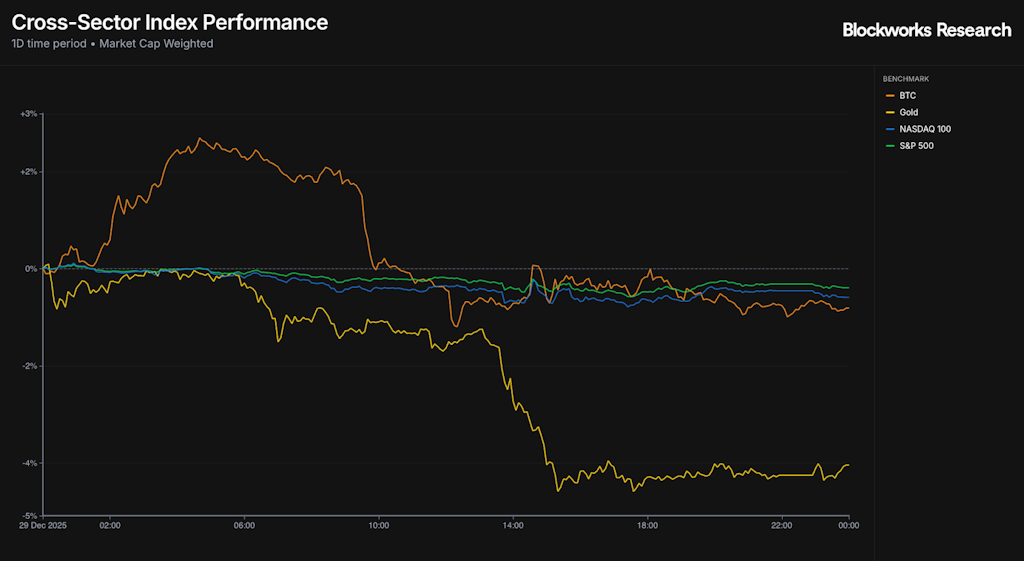This screenshot has height=561, width=1024.
Task: Click the blue NASDAQ 100 legend marker
Action: 889,130
